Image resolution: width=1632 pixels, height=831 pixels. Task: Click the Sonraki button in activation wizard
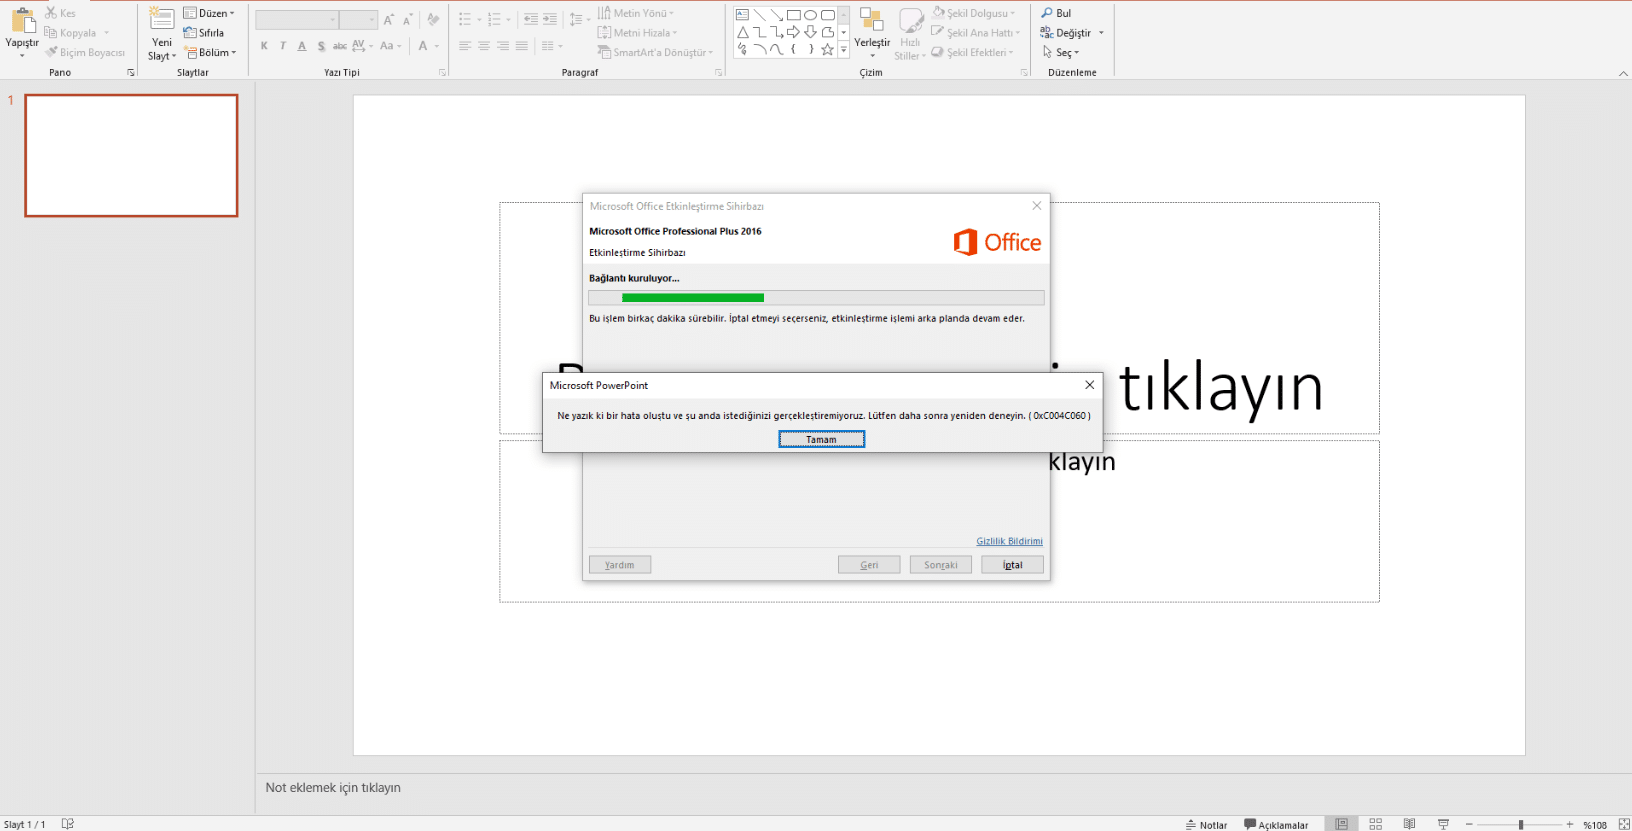[941, 565]
